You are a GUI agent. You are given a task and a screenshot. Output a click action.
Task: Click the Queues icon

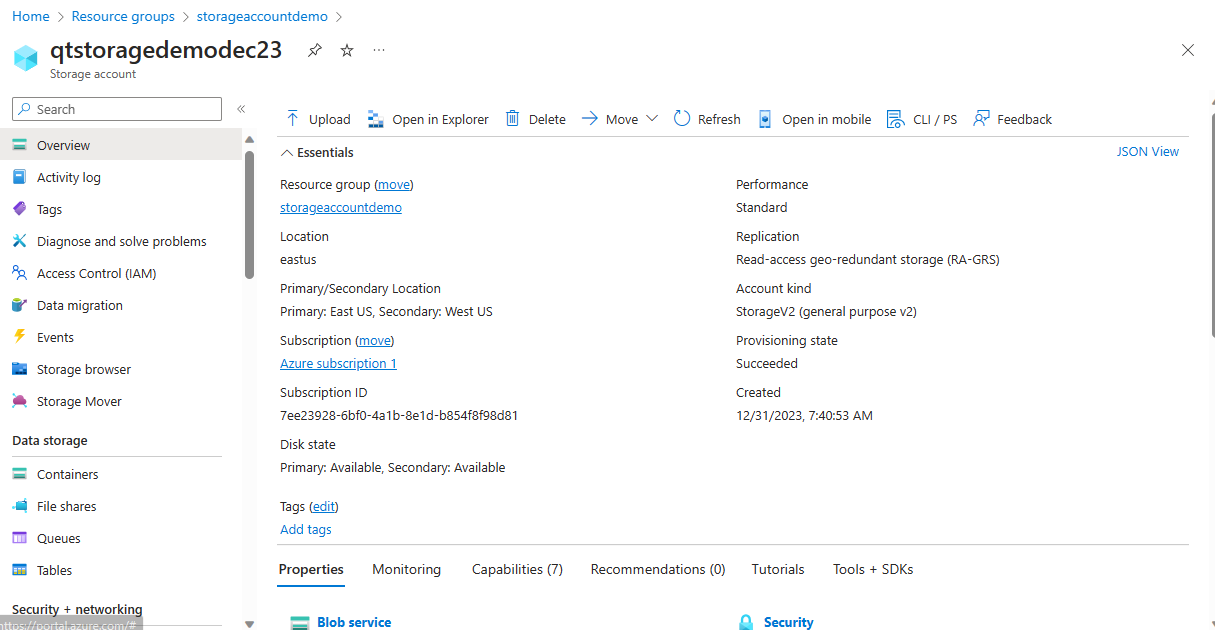click(19, 538)
